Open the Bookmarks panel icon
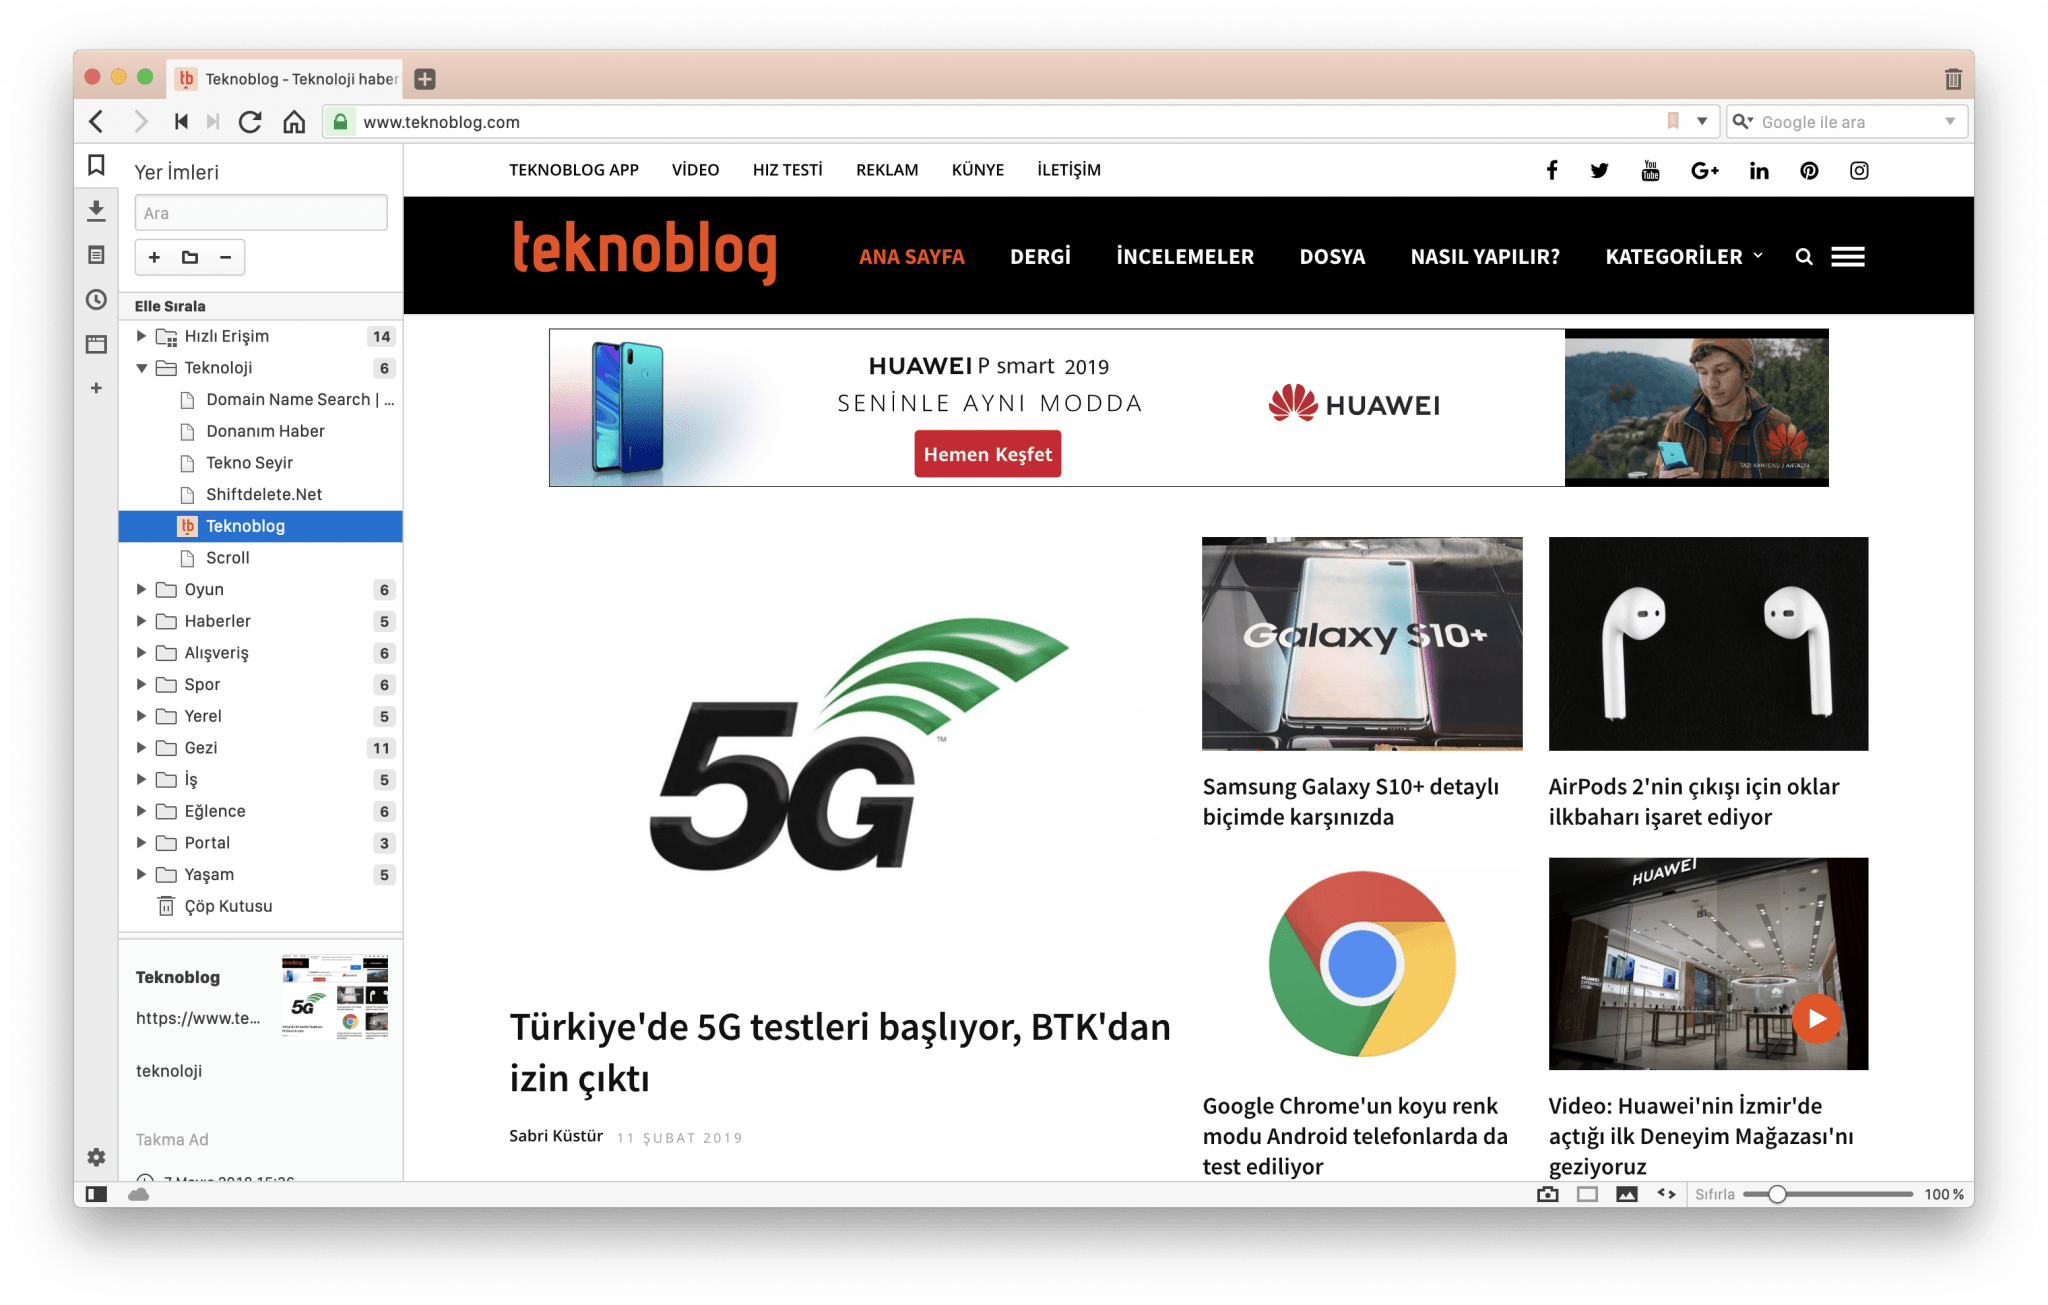2048x1305 pixels. click(x=96, y=166)
